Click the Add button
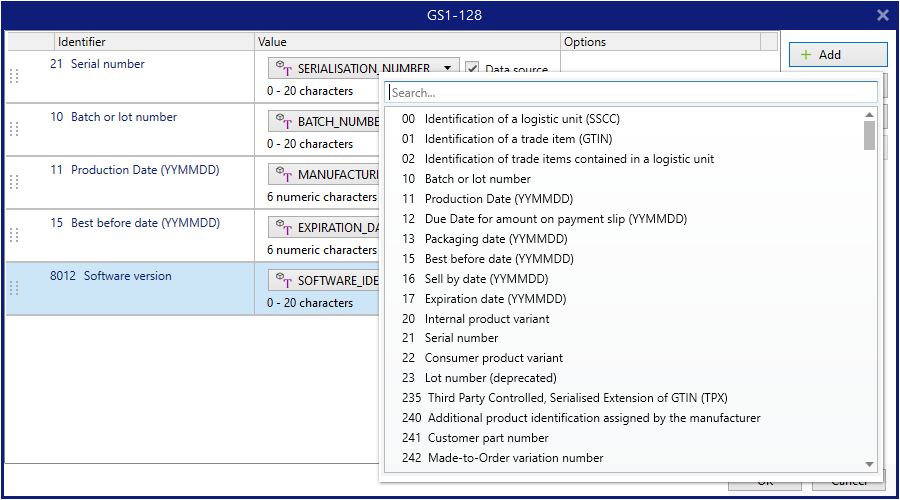 pyautogui.click(x=838, y=55)
